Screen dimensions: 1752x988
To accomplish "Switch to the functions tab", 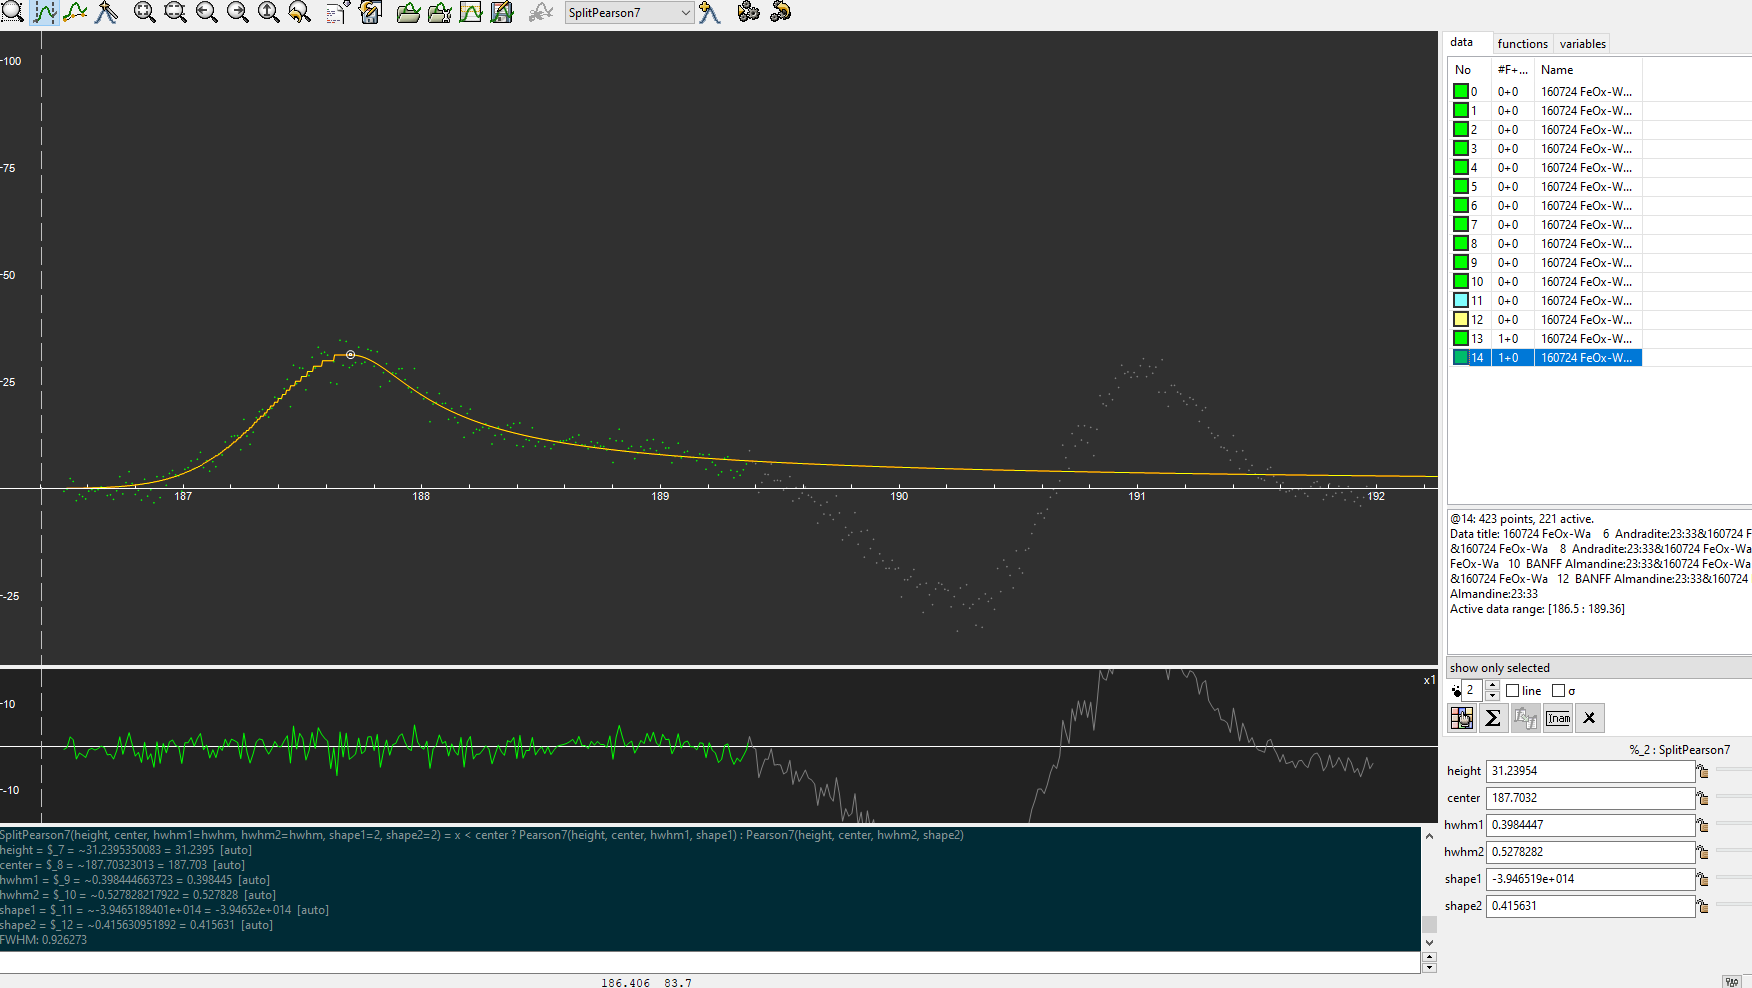I will point(1522,43).
